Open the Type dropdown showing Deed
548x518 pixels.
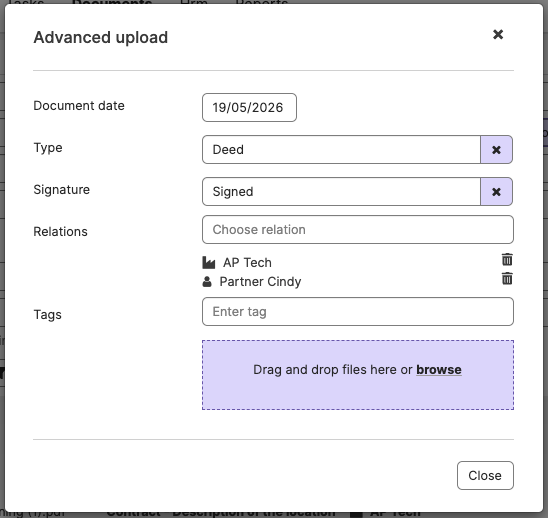(x=341, y=150)
